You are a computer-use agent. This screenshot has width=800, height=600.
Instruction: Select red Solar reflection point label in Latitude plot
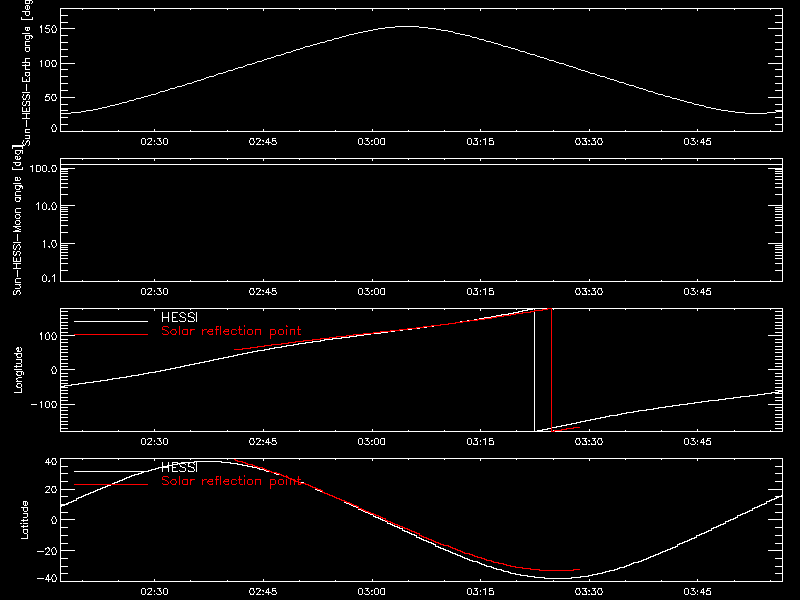click(x=231, y=481)
